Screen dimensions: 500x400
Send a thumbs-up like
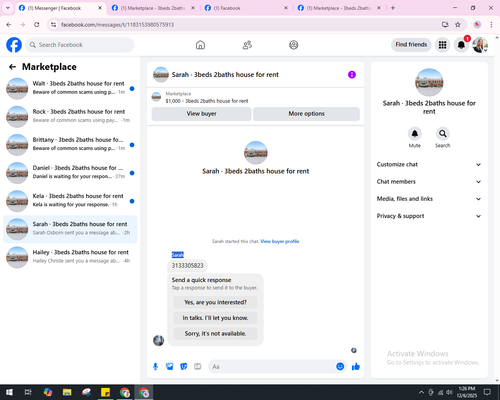pos(356,367)
